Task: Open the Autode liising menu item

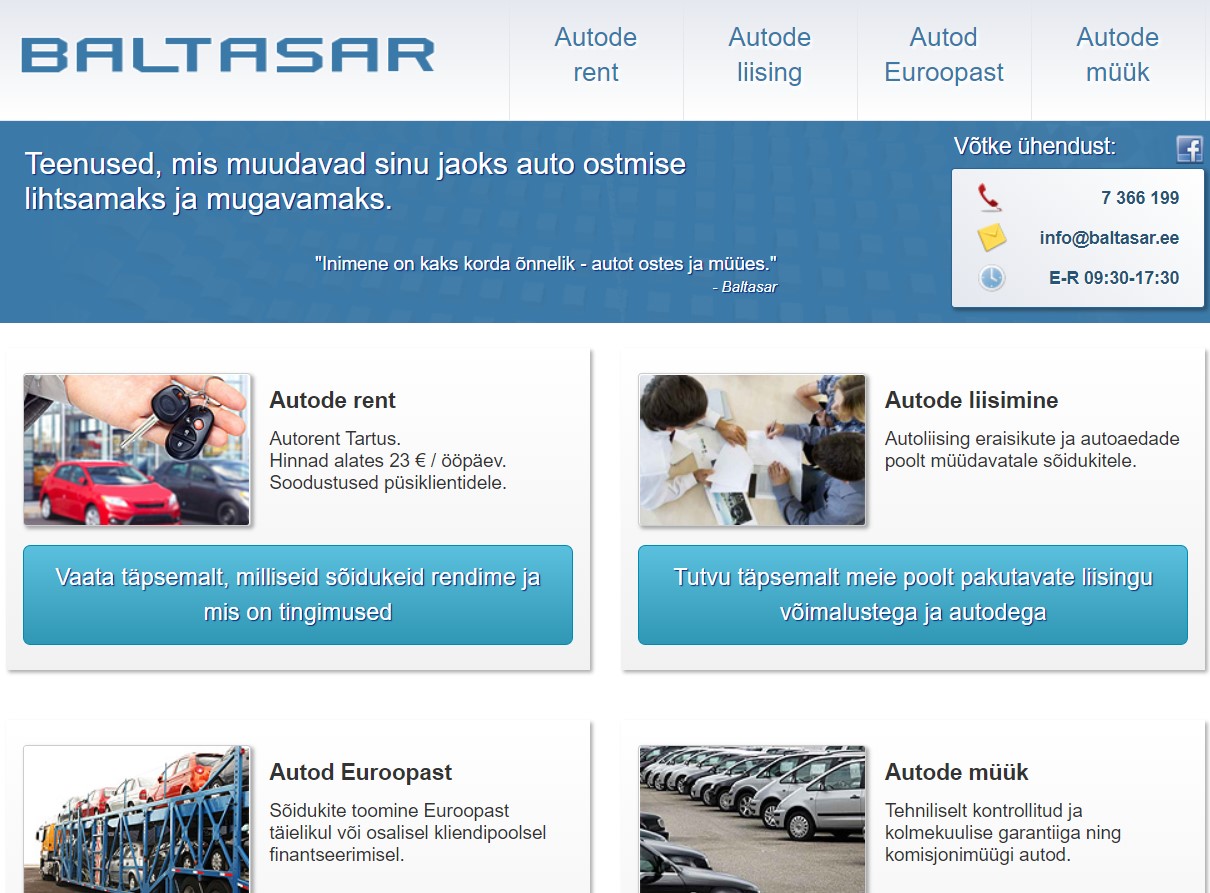Action: click(x=770, y=55)
